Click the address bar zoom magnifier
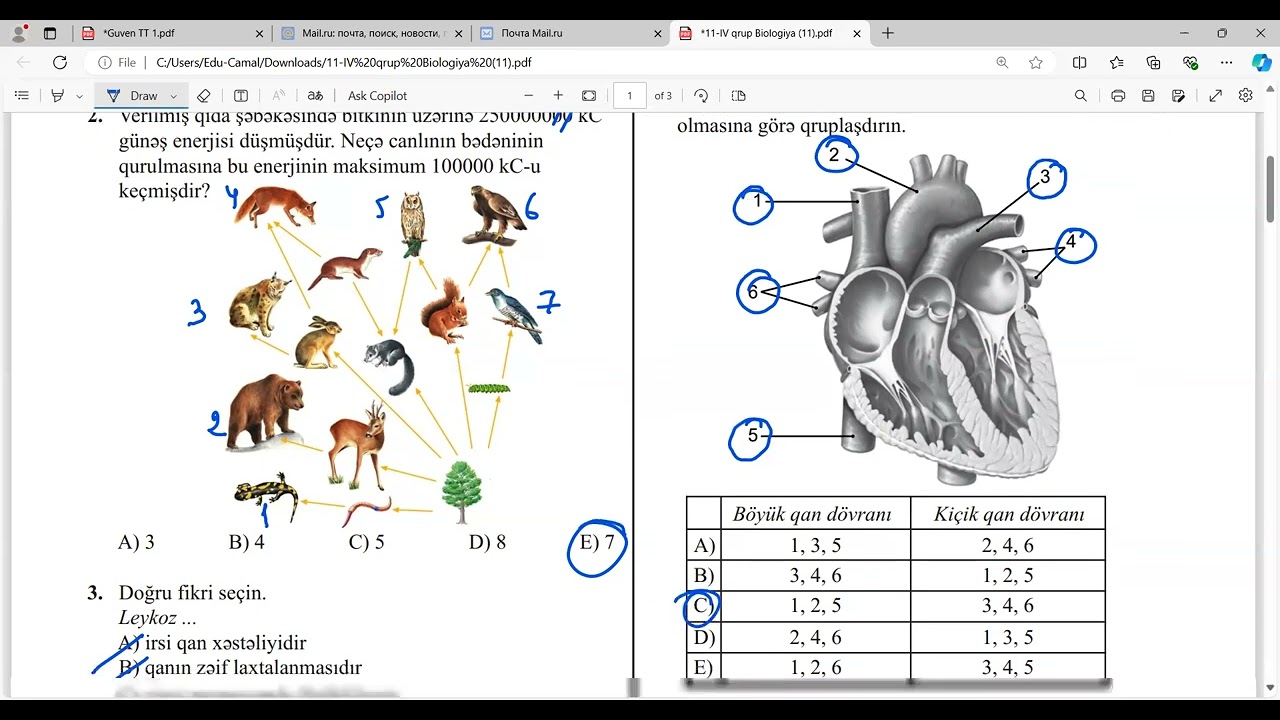The height and width of the screenshot is (720, 1280). click(x=1002, y=62)
